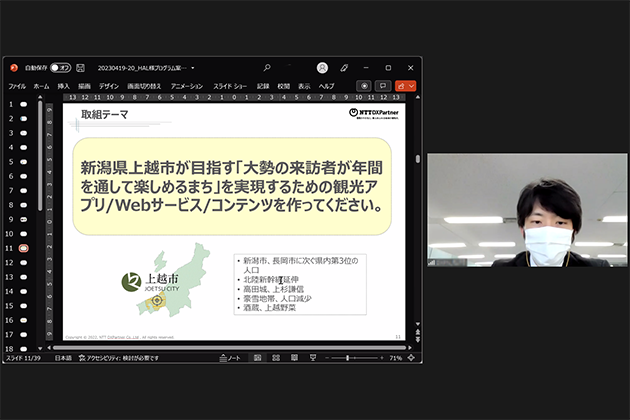Viewport: 630px width, 420px height.
Task: Click the pen ink icon in title bar
Action: pos(344,68)
